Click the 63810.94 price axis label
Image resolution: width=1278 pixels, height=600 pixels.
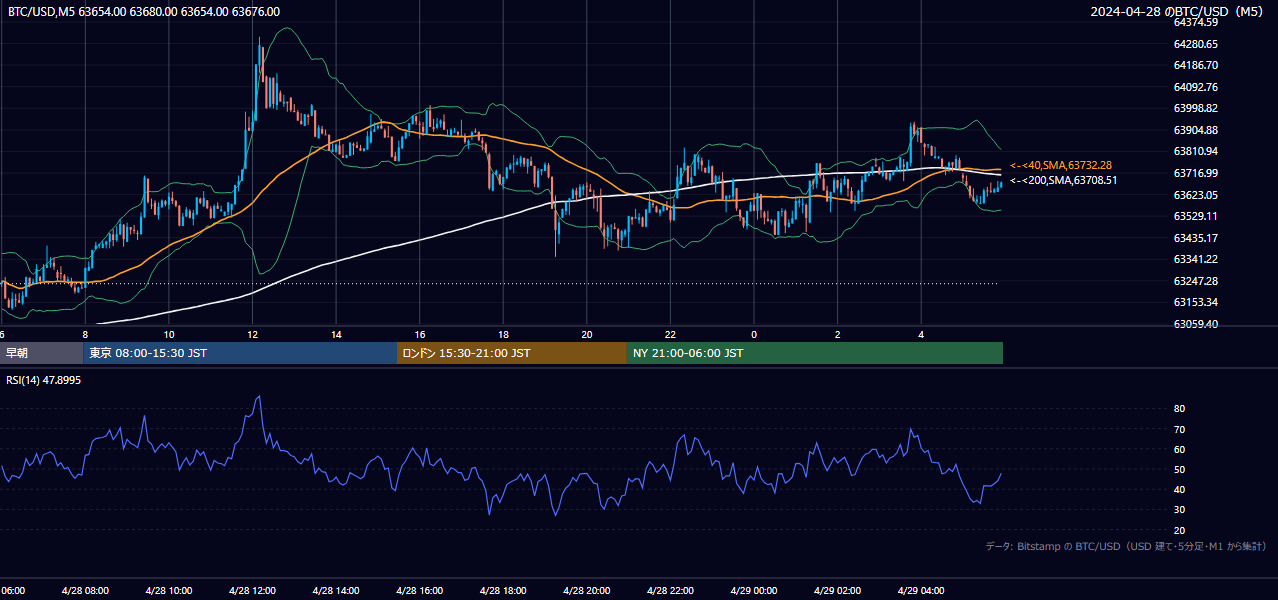point(1196,151)
